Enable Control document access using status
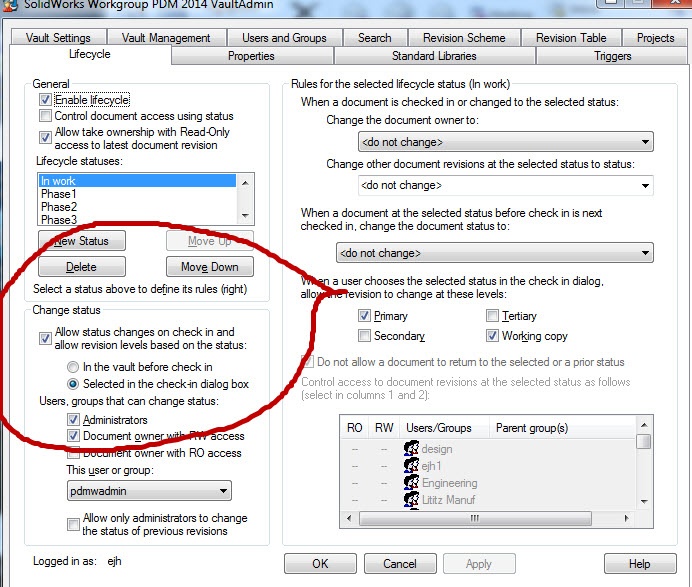 [x=45, y=116]
